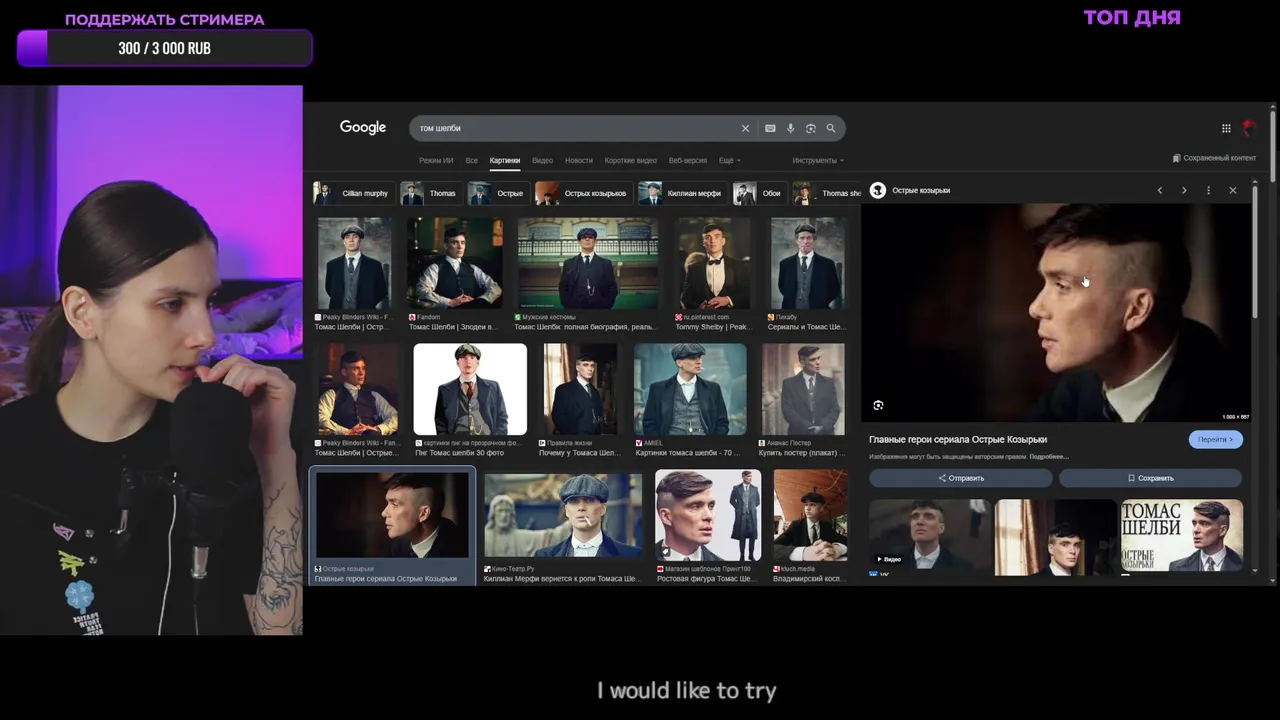Switch to the Веб-версия tab

pyautogui.click(x=687, y=160)
